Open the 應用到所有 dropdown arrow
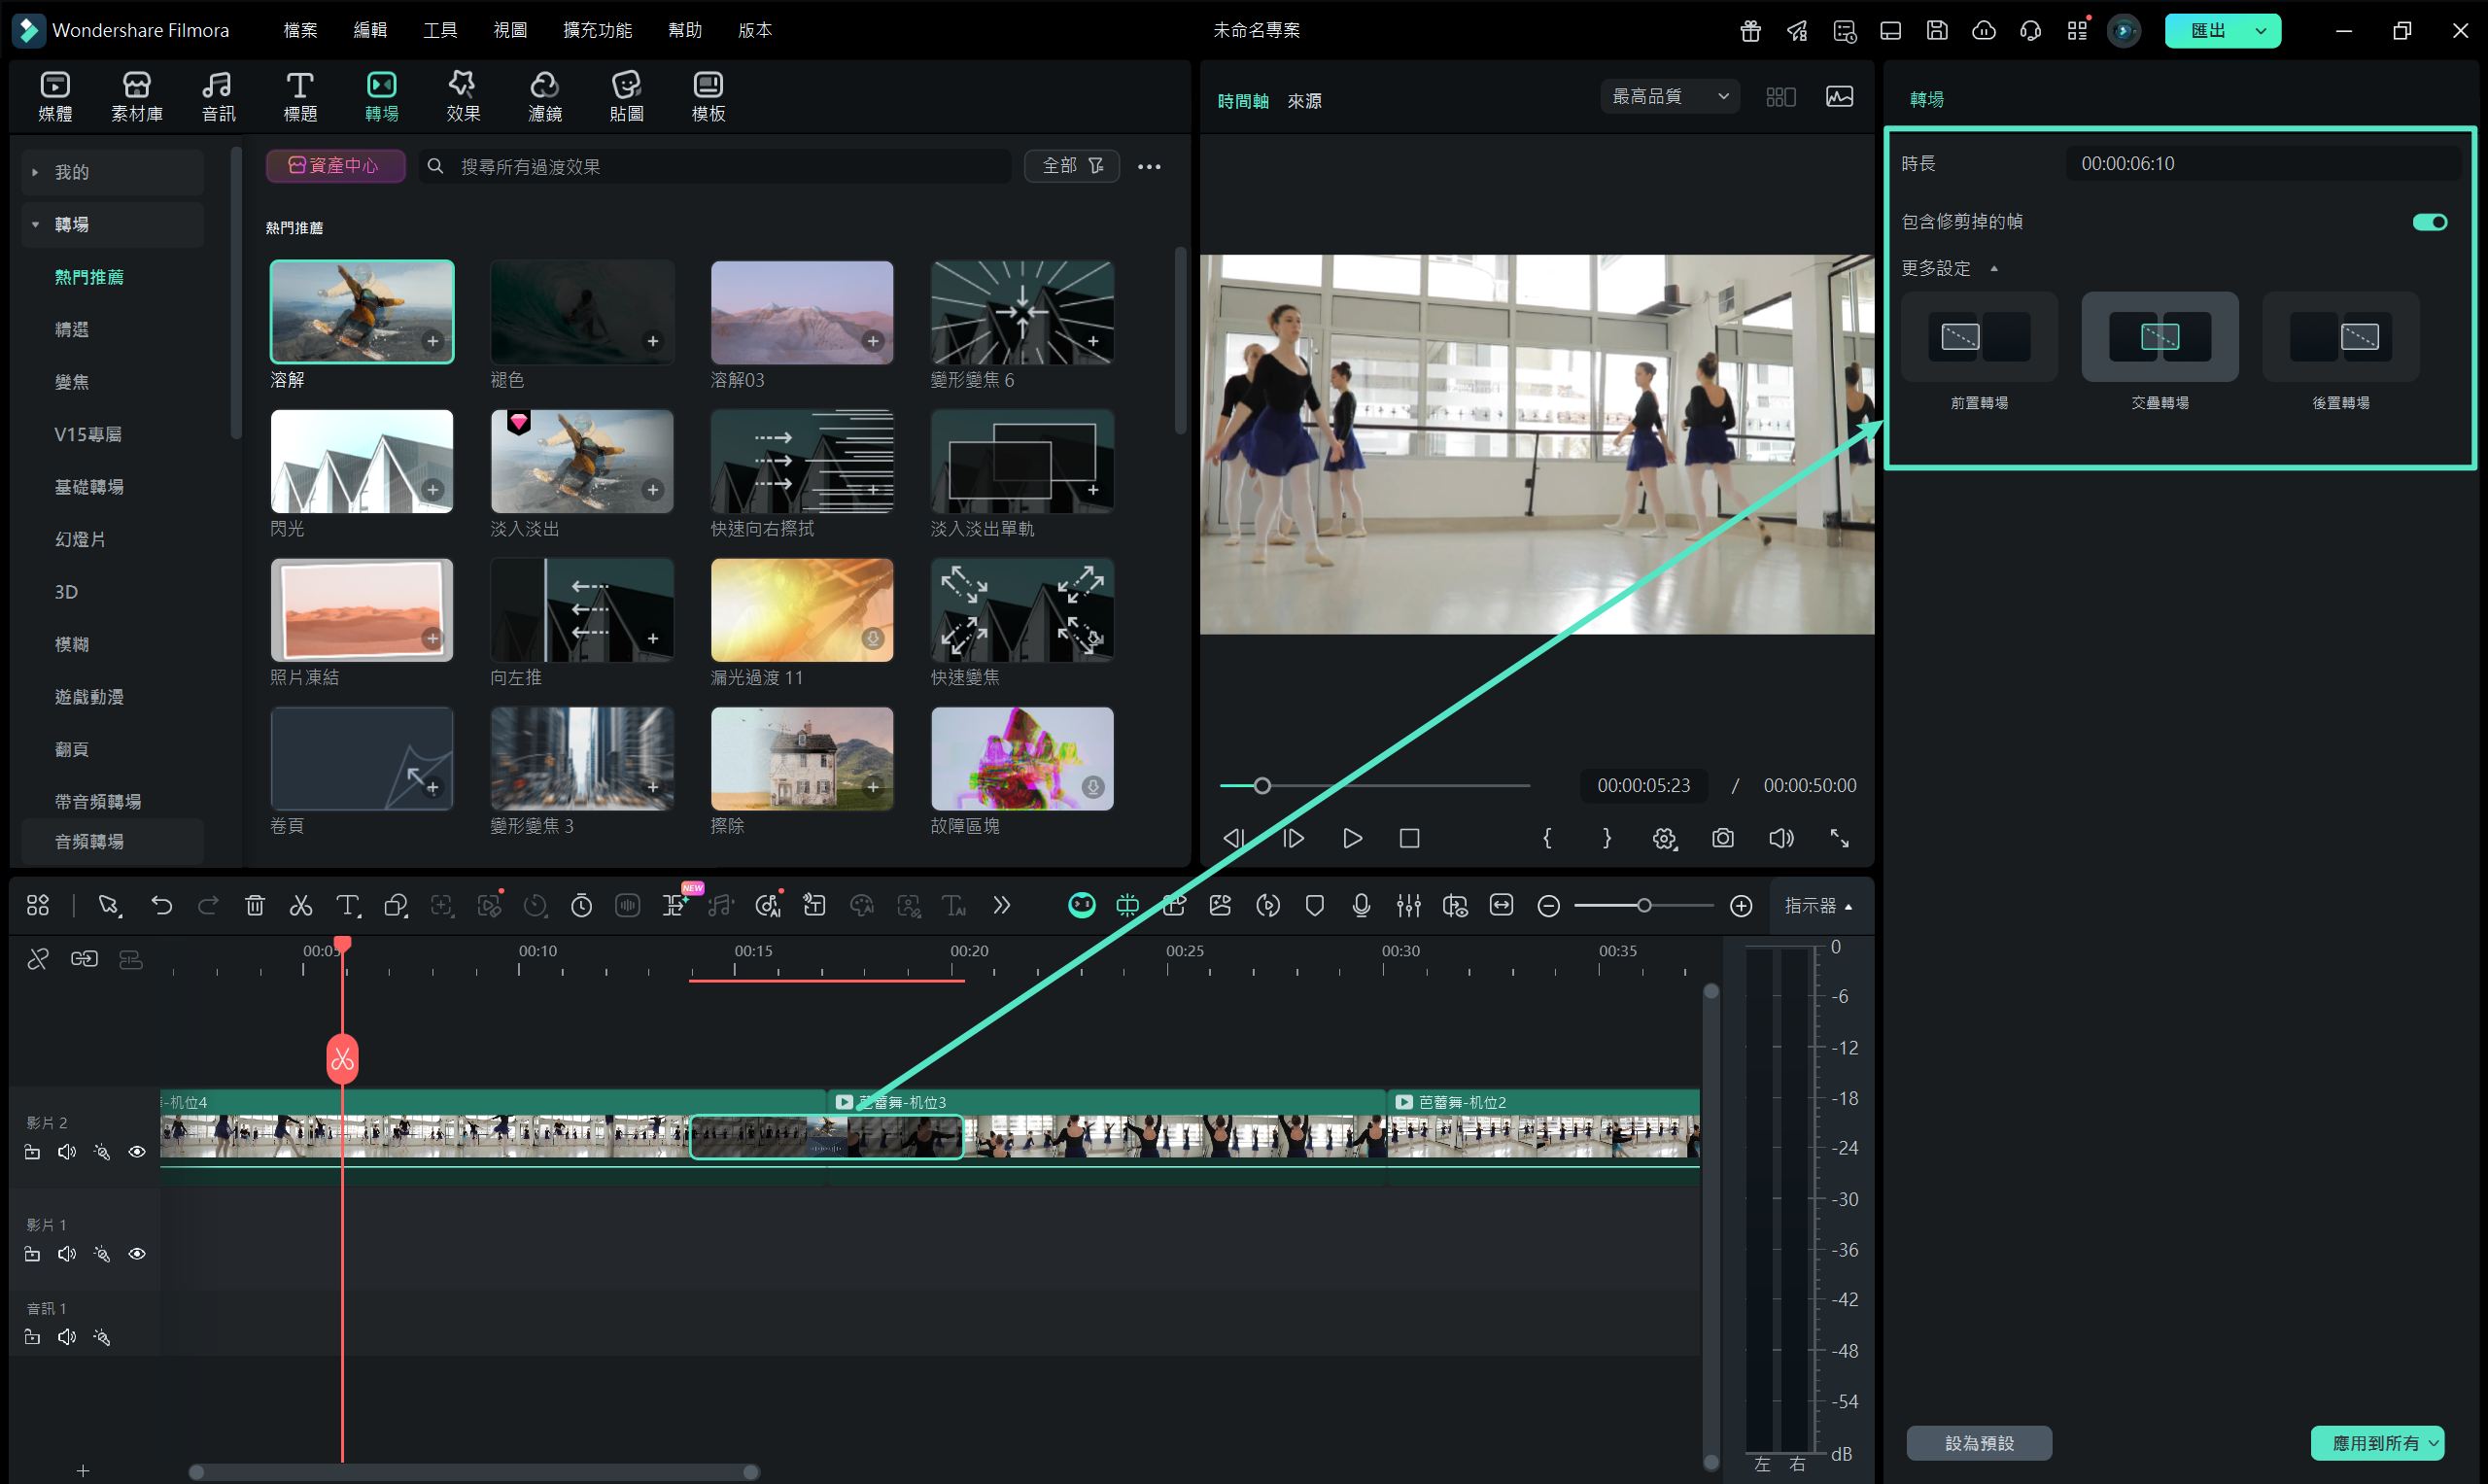The width and height of the screenshot is (2488, 1484). click(2433, 1443)
